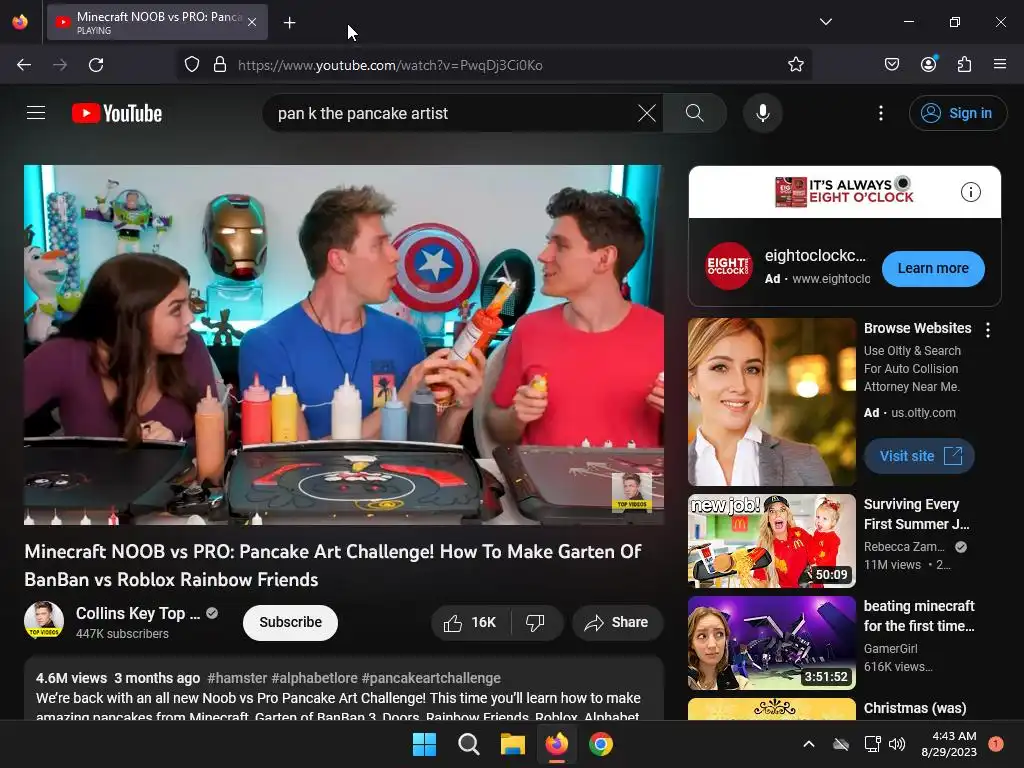
Task: Like the video with thumbs up
Action: (x=470, y=622)
